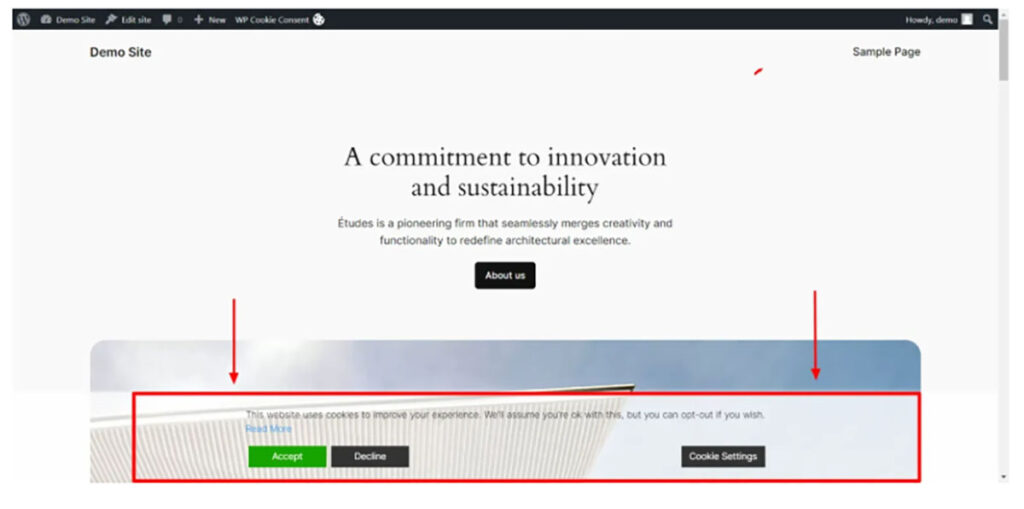Screen dimensions: 1024x509
Task: Open the New content menu
Action: 210,20
